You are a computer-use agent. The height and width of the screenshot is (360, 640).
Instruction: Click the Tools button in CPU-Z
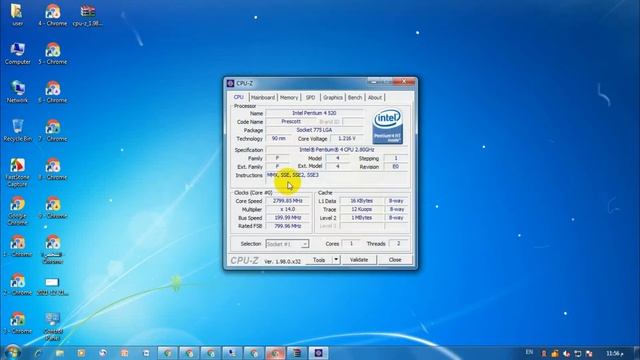319,260
